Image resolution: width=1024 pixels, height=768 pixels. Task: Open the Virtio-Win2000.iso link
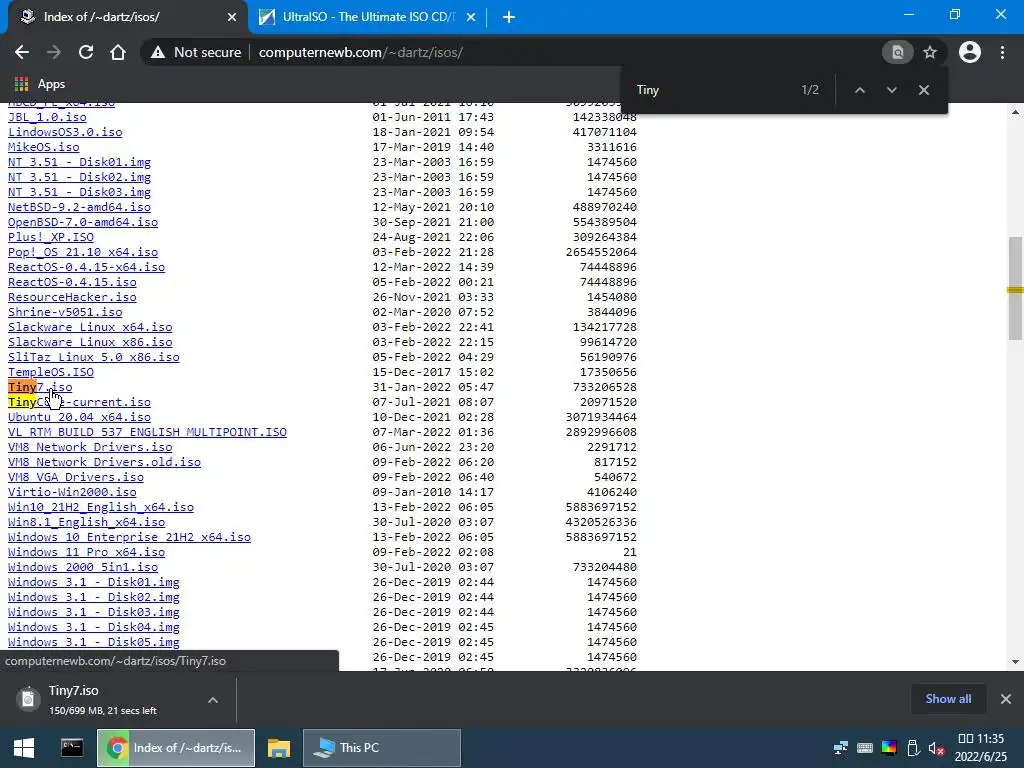[72, 492]
